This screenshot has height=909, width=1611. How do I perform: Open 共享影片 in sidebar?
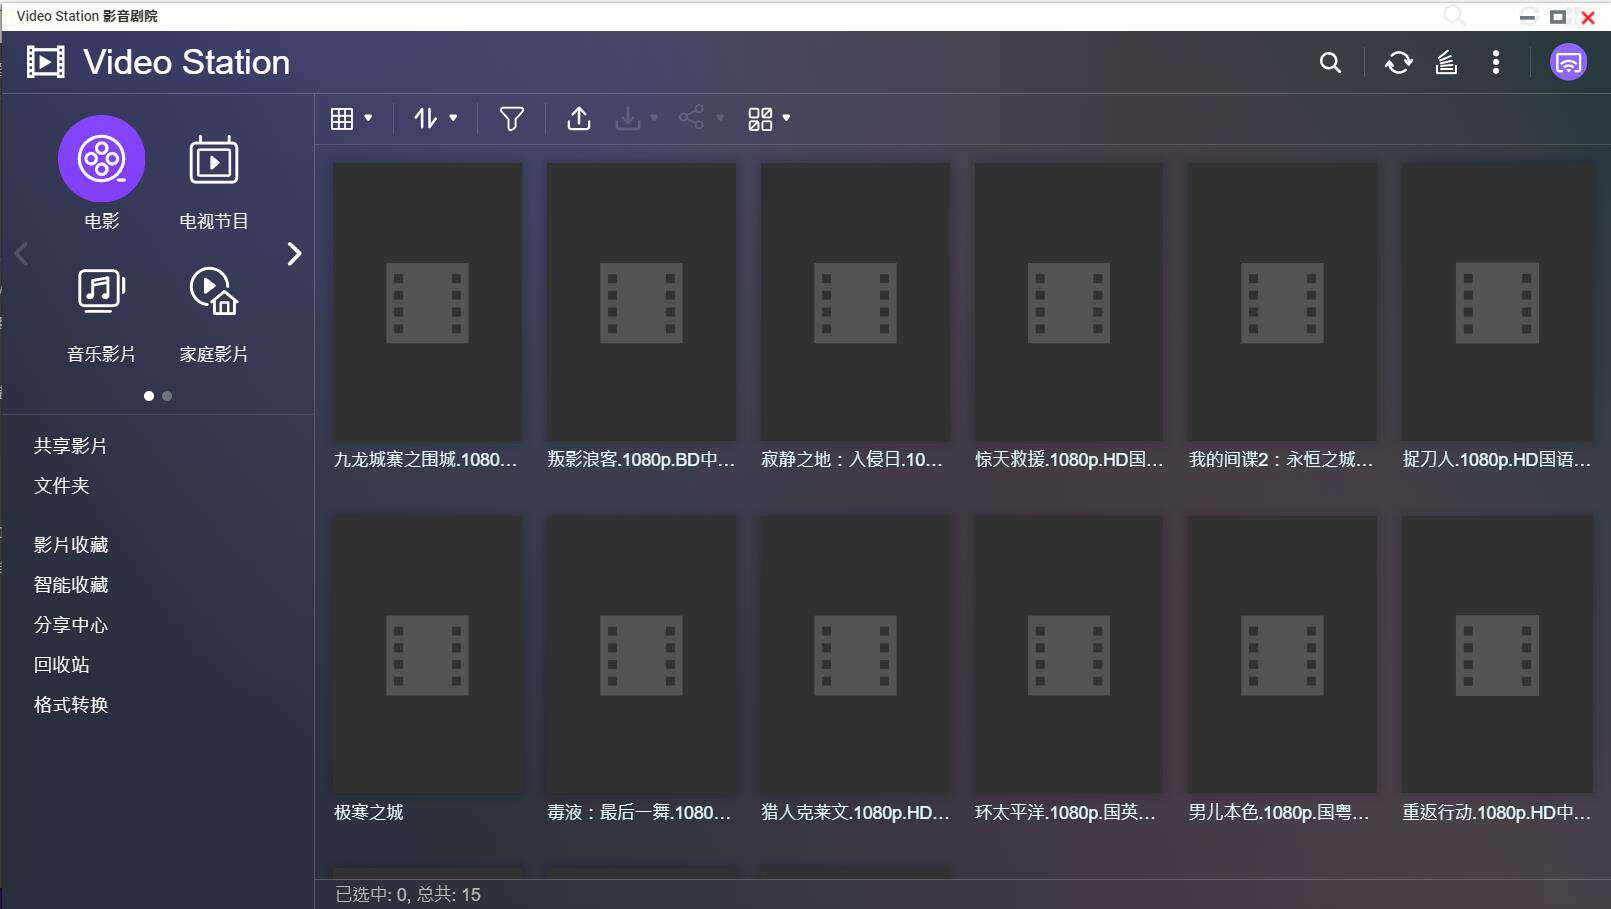(x=70, y=446)
